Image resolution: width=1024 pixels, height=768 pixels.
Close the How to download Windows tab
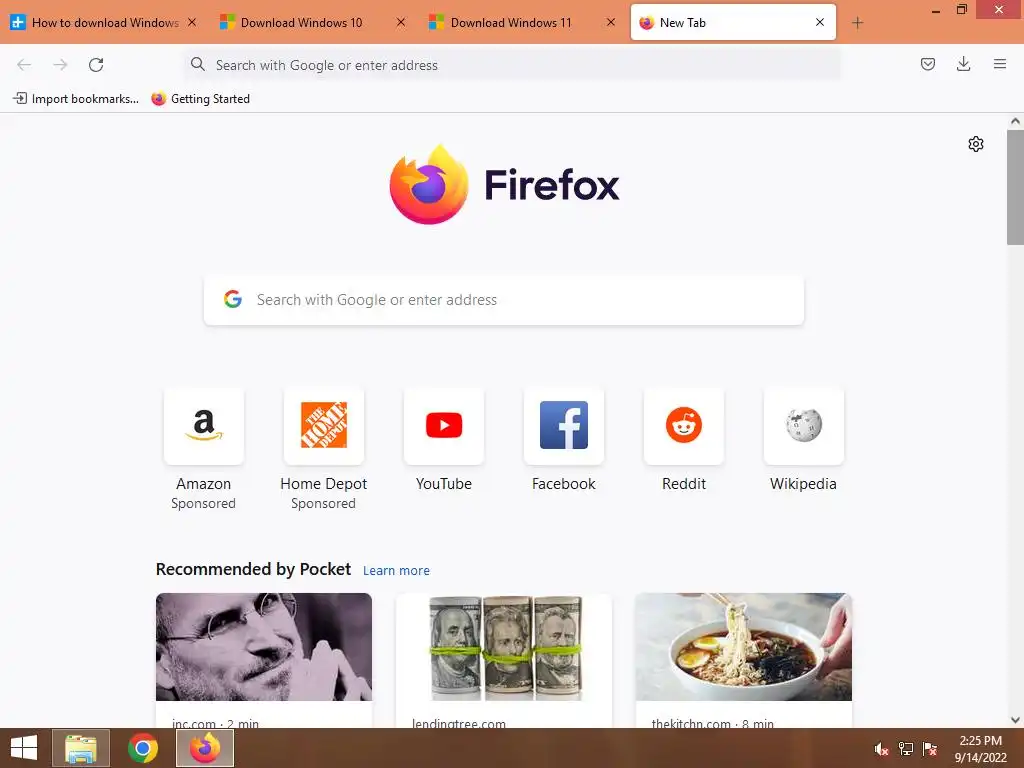(192, 22)
